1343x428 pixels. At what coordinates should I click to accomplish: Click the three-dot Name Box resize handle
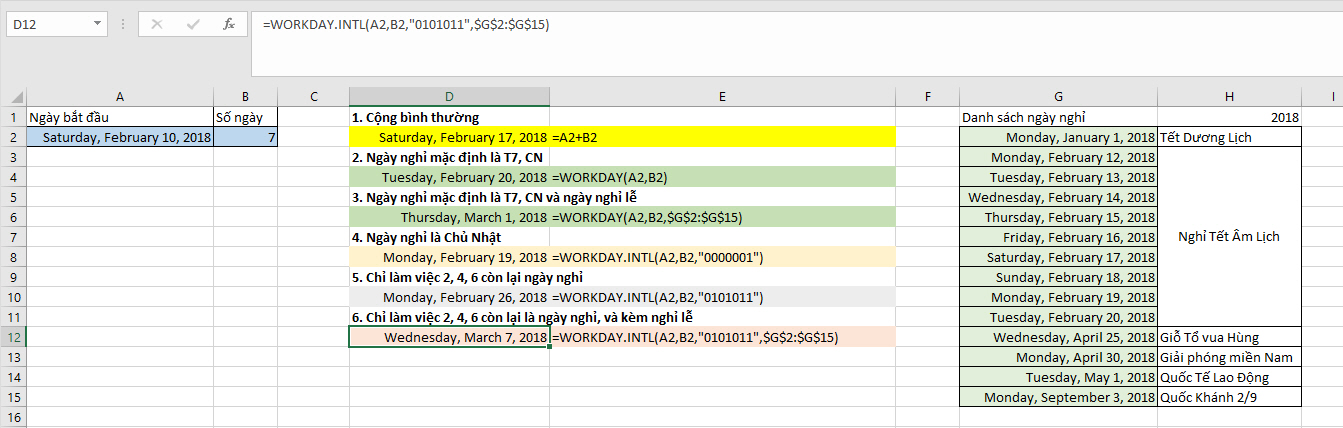(123, 24)
